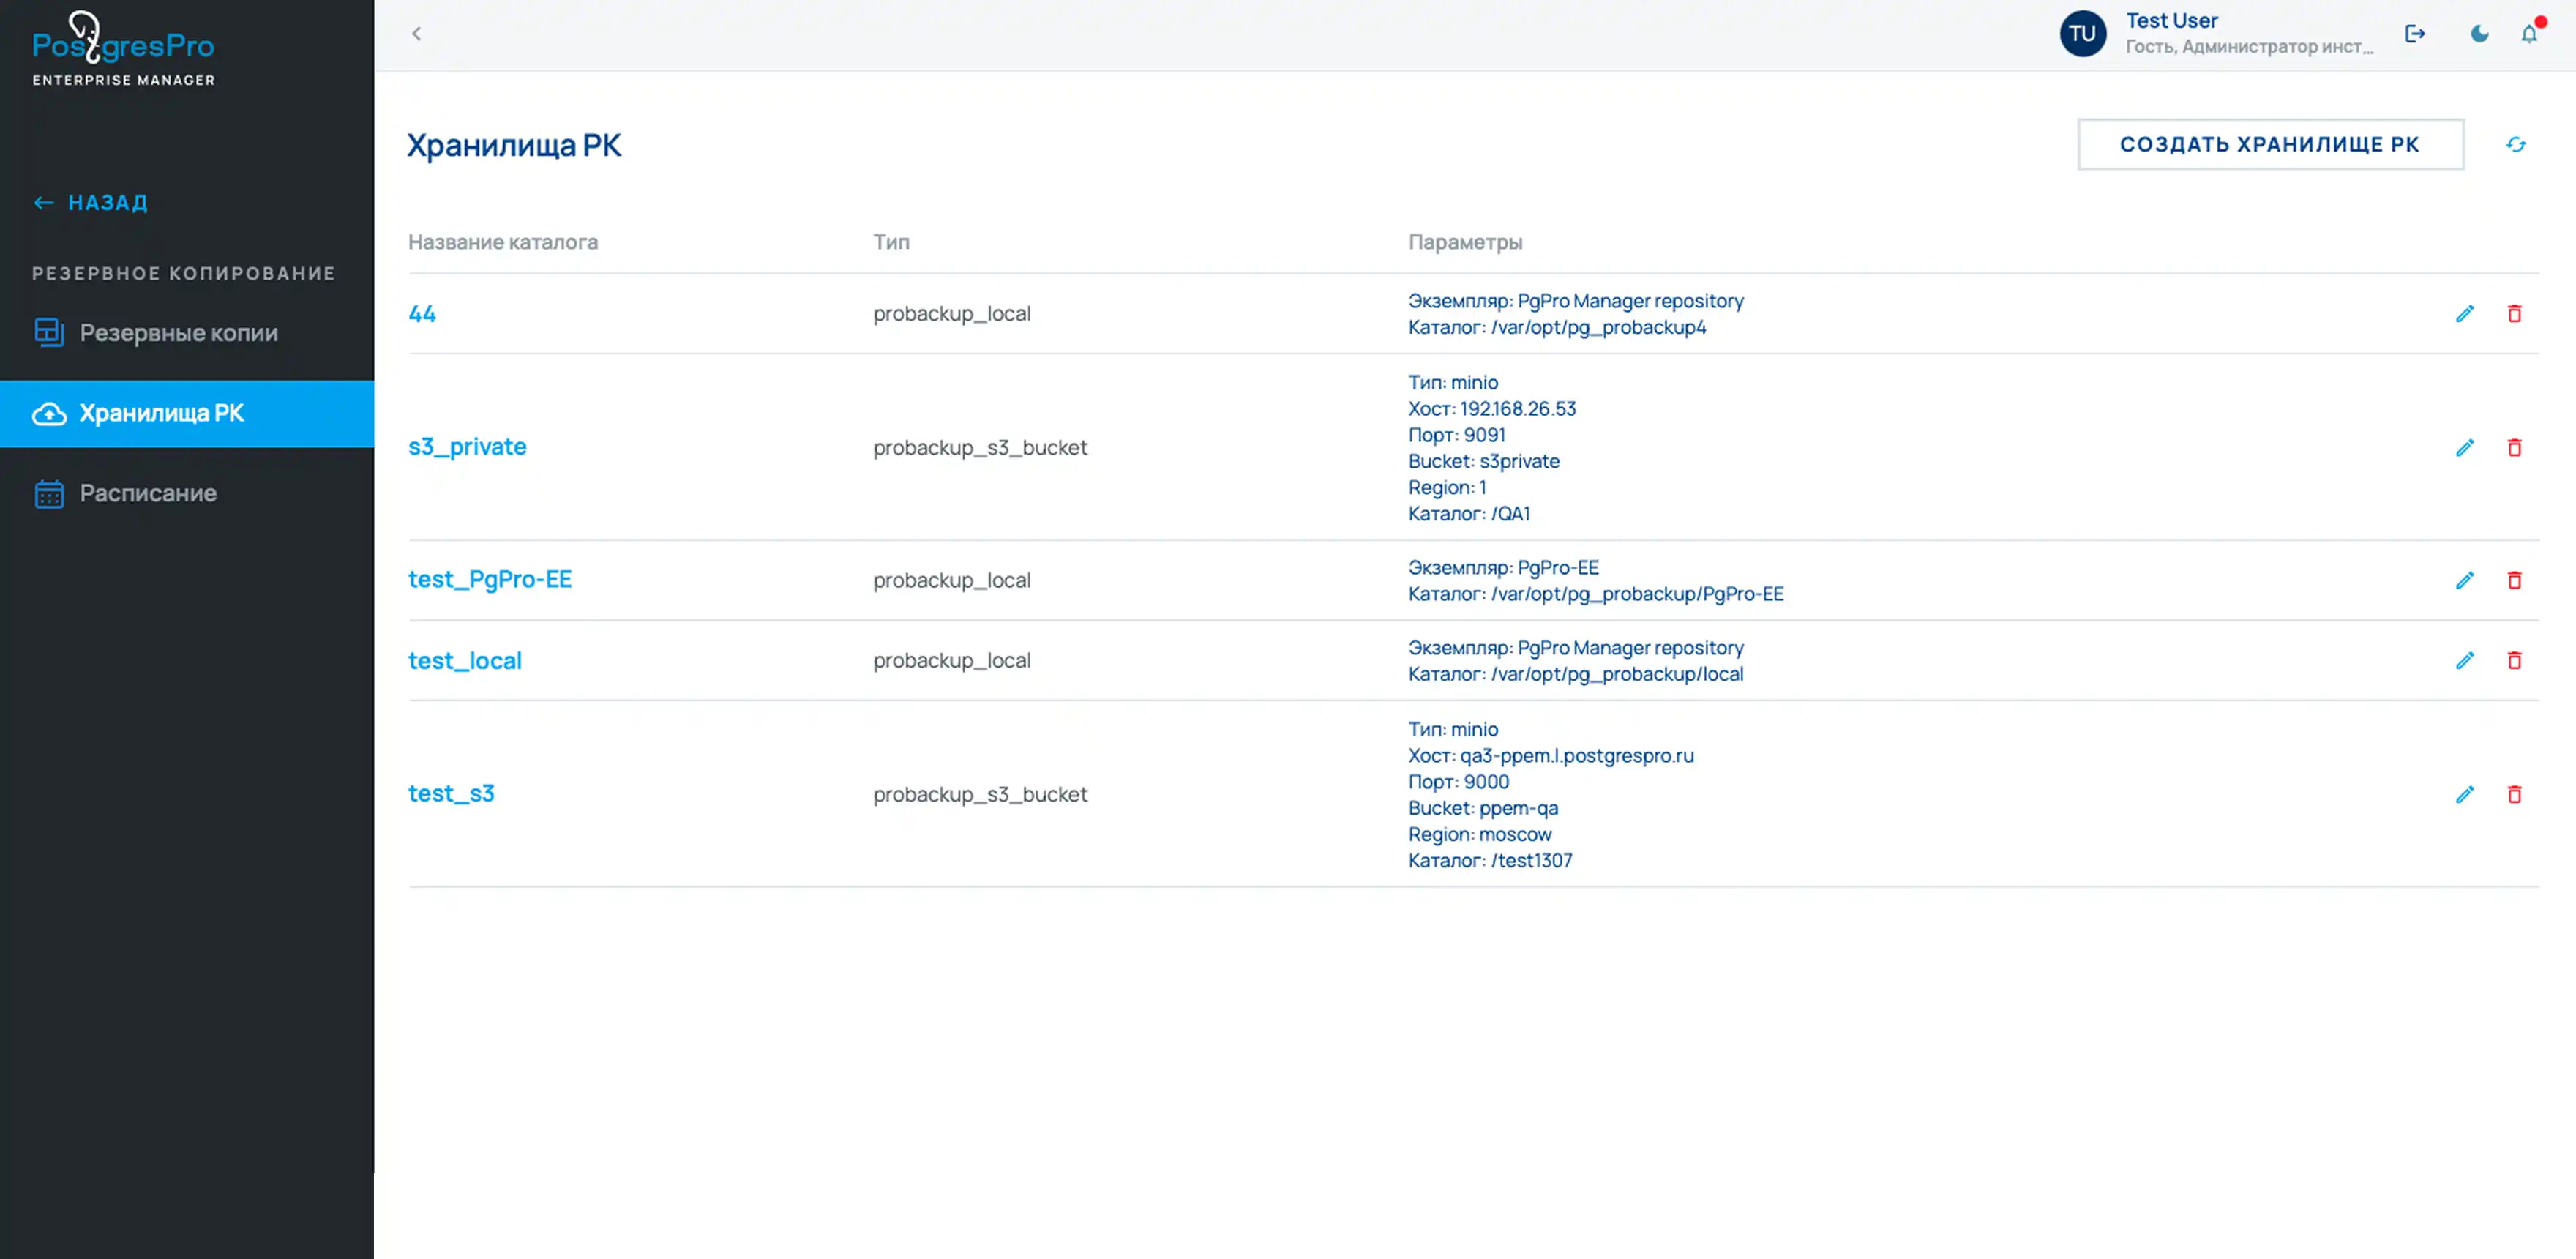Edit the test_s3 storage with pencil icon
This screenshot has width=2576, height=1259.
[x=2464, y=794]
